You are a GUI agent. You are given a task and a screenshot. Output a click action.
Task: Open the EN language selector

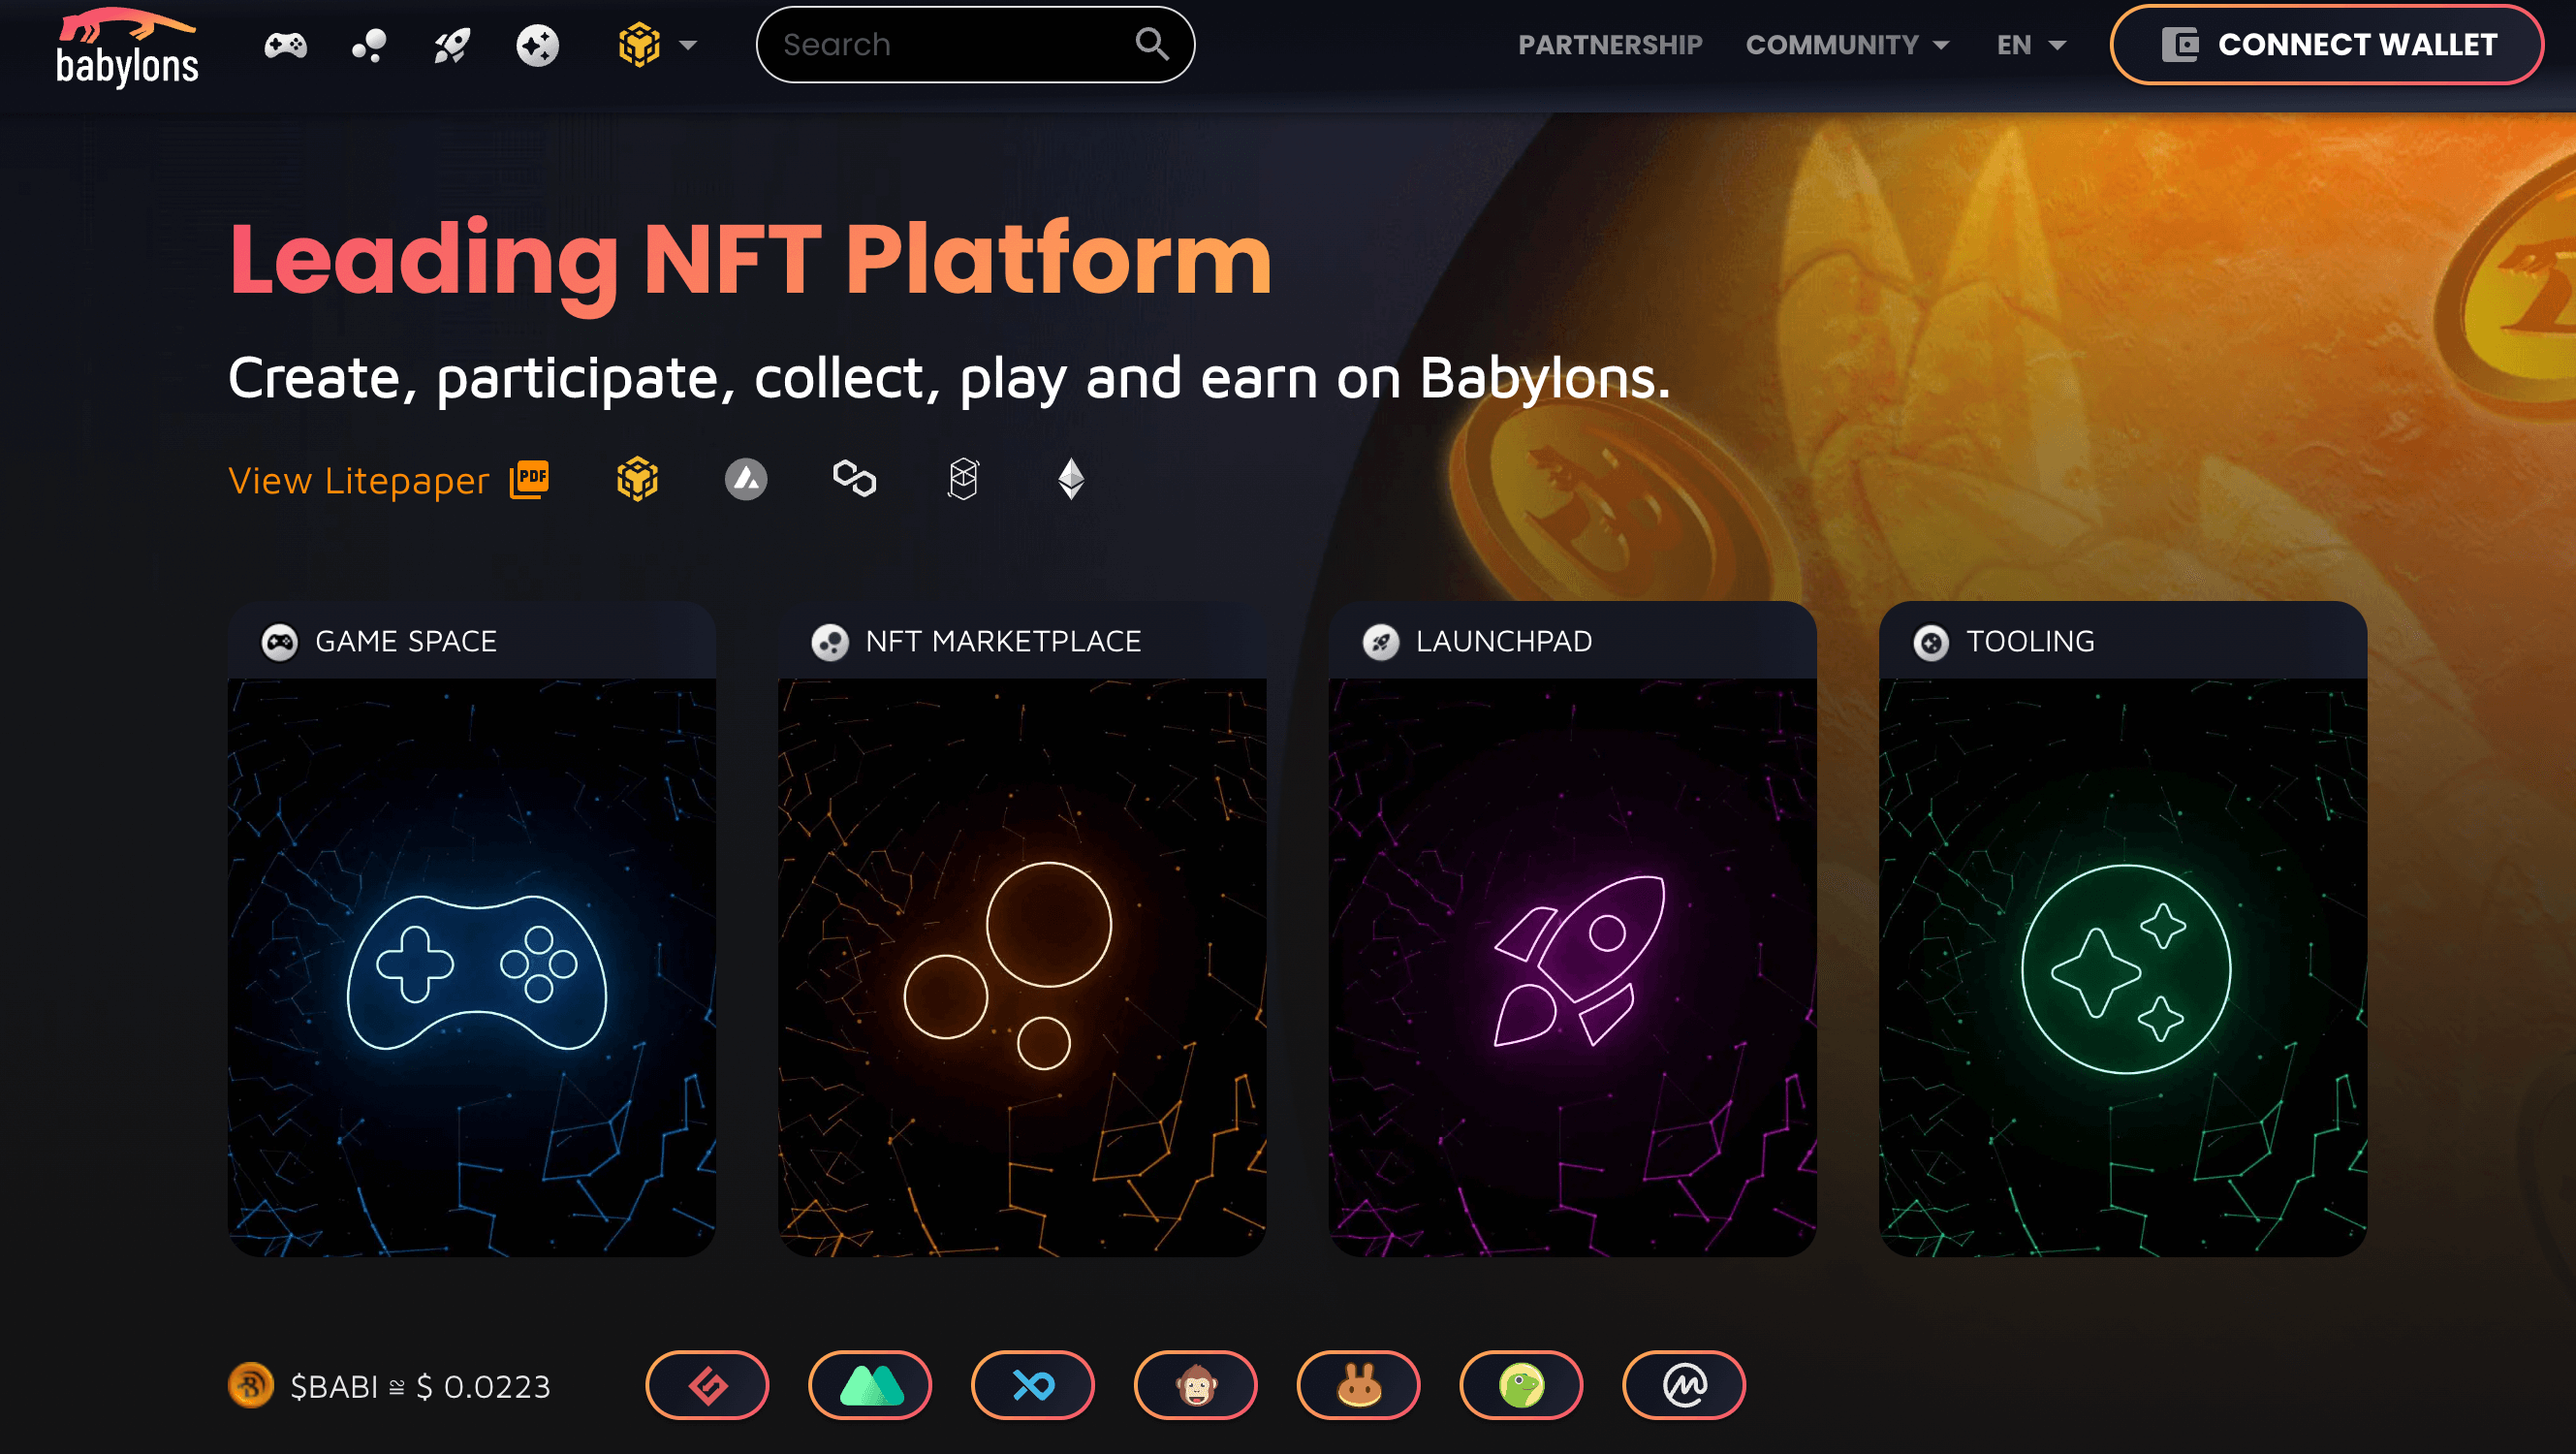coord(2030,45)
